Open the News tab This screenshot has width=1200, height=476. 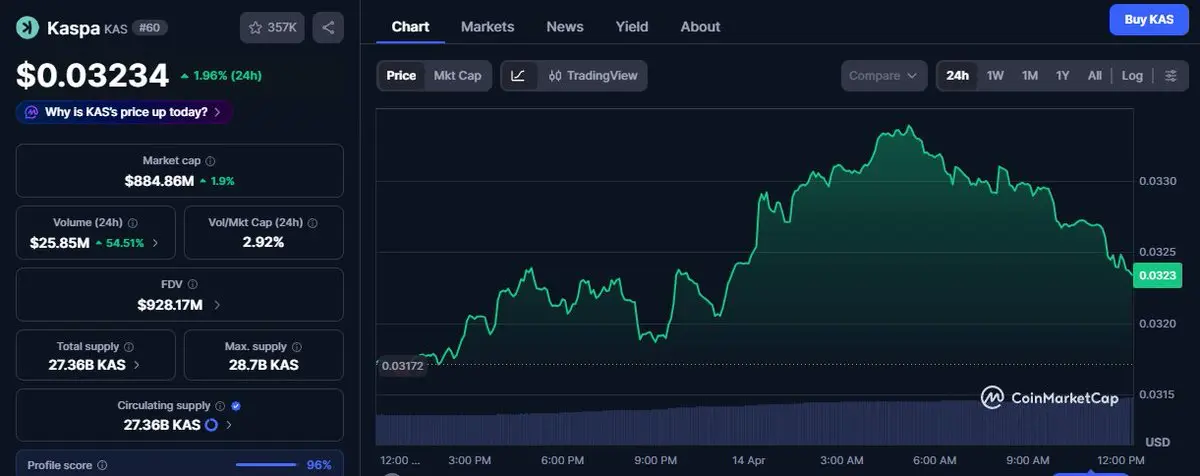[565, 27]
